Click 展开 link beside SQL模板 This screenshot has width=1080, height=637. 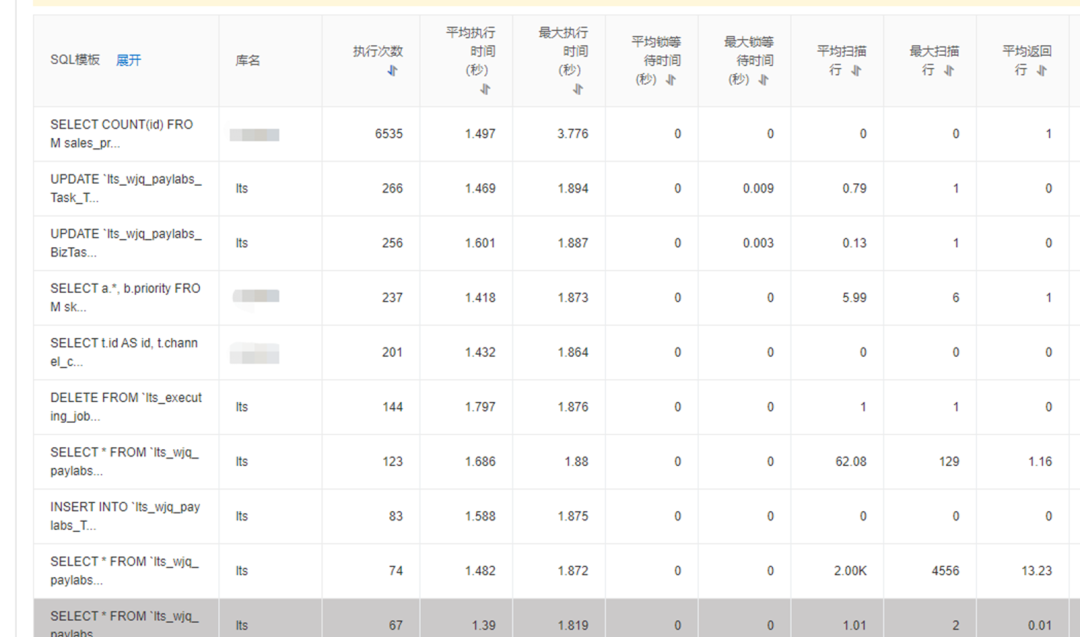point(128,61)
